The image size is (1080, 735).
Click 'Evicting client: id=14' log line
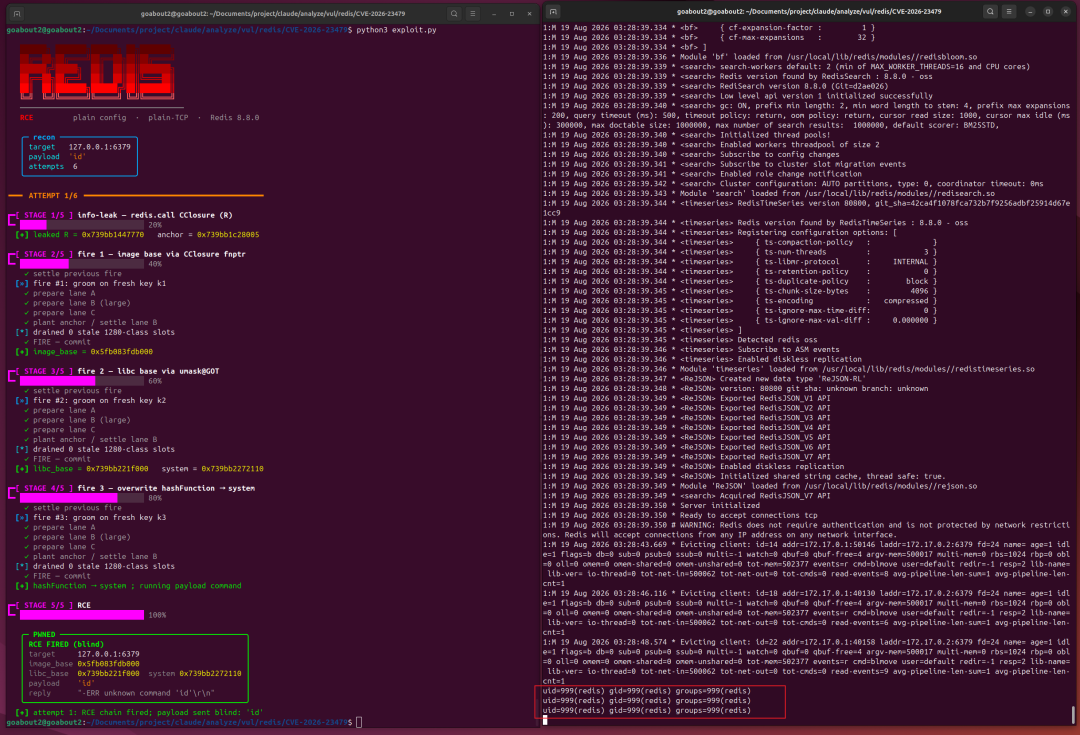(x=807, y=564)
